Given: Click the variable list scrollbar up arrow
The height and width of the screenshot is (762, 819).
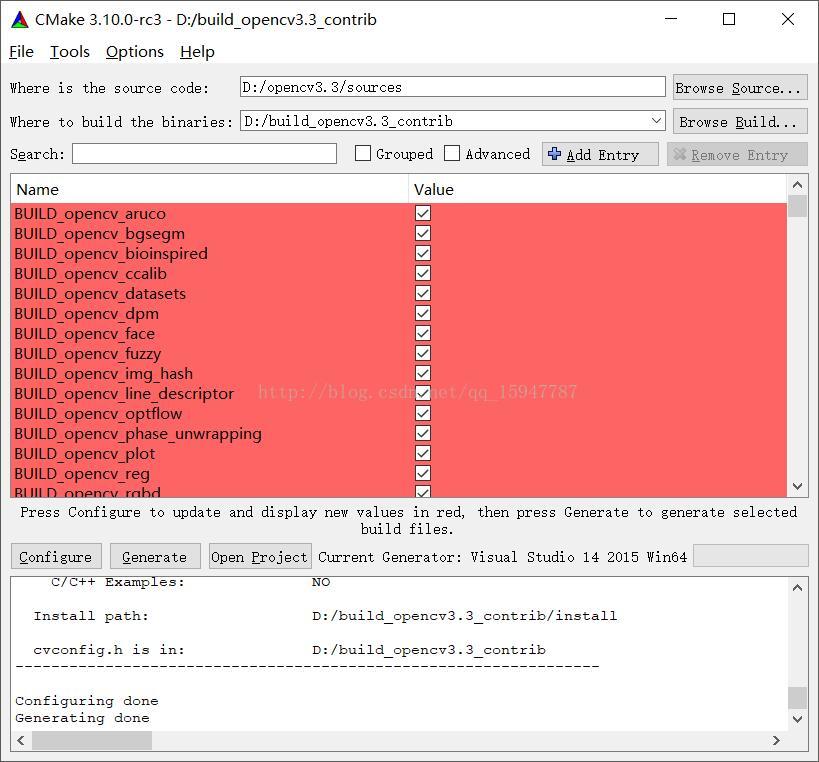Looking at the screenshot, I should click(x=797, y=185).
